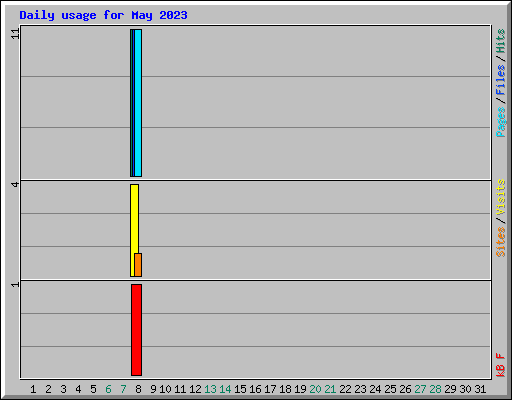Click the yellow Visits bar
512x400 pixels.
[x=134, y=230]
